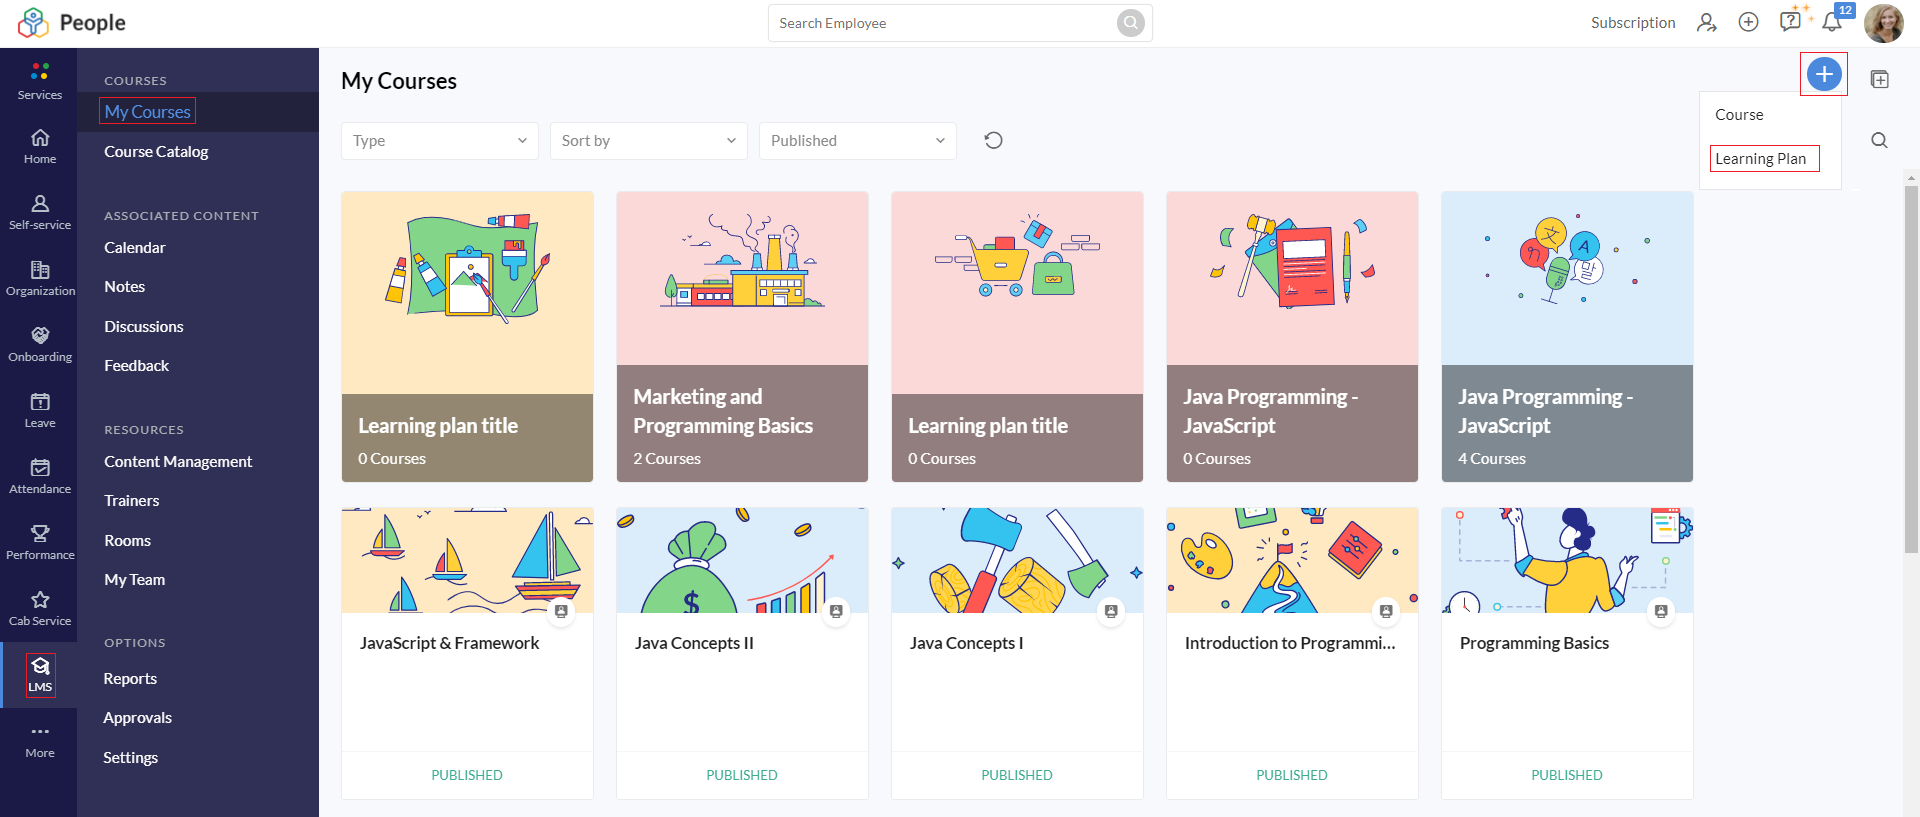Open Calendar under Associated Content
This screenshot has width=1920, height=817.
click(x=135, y=248)
